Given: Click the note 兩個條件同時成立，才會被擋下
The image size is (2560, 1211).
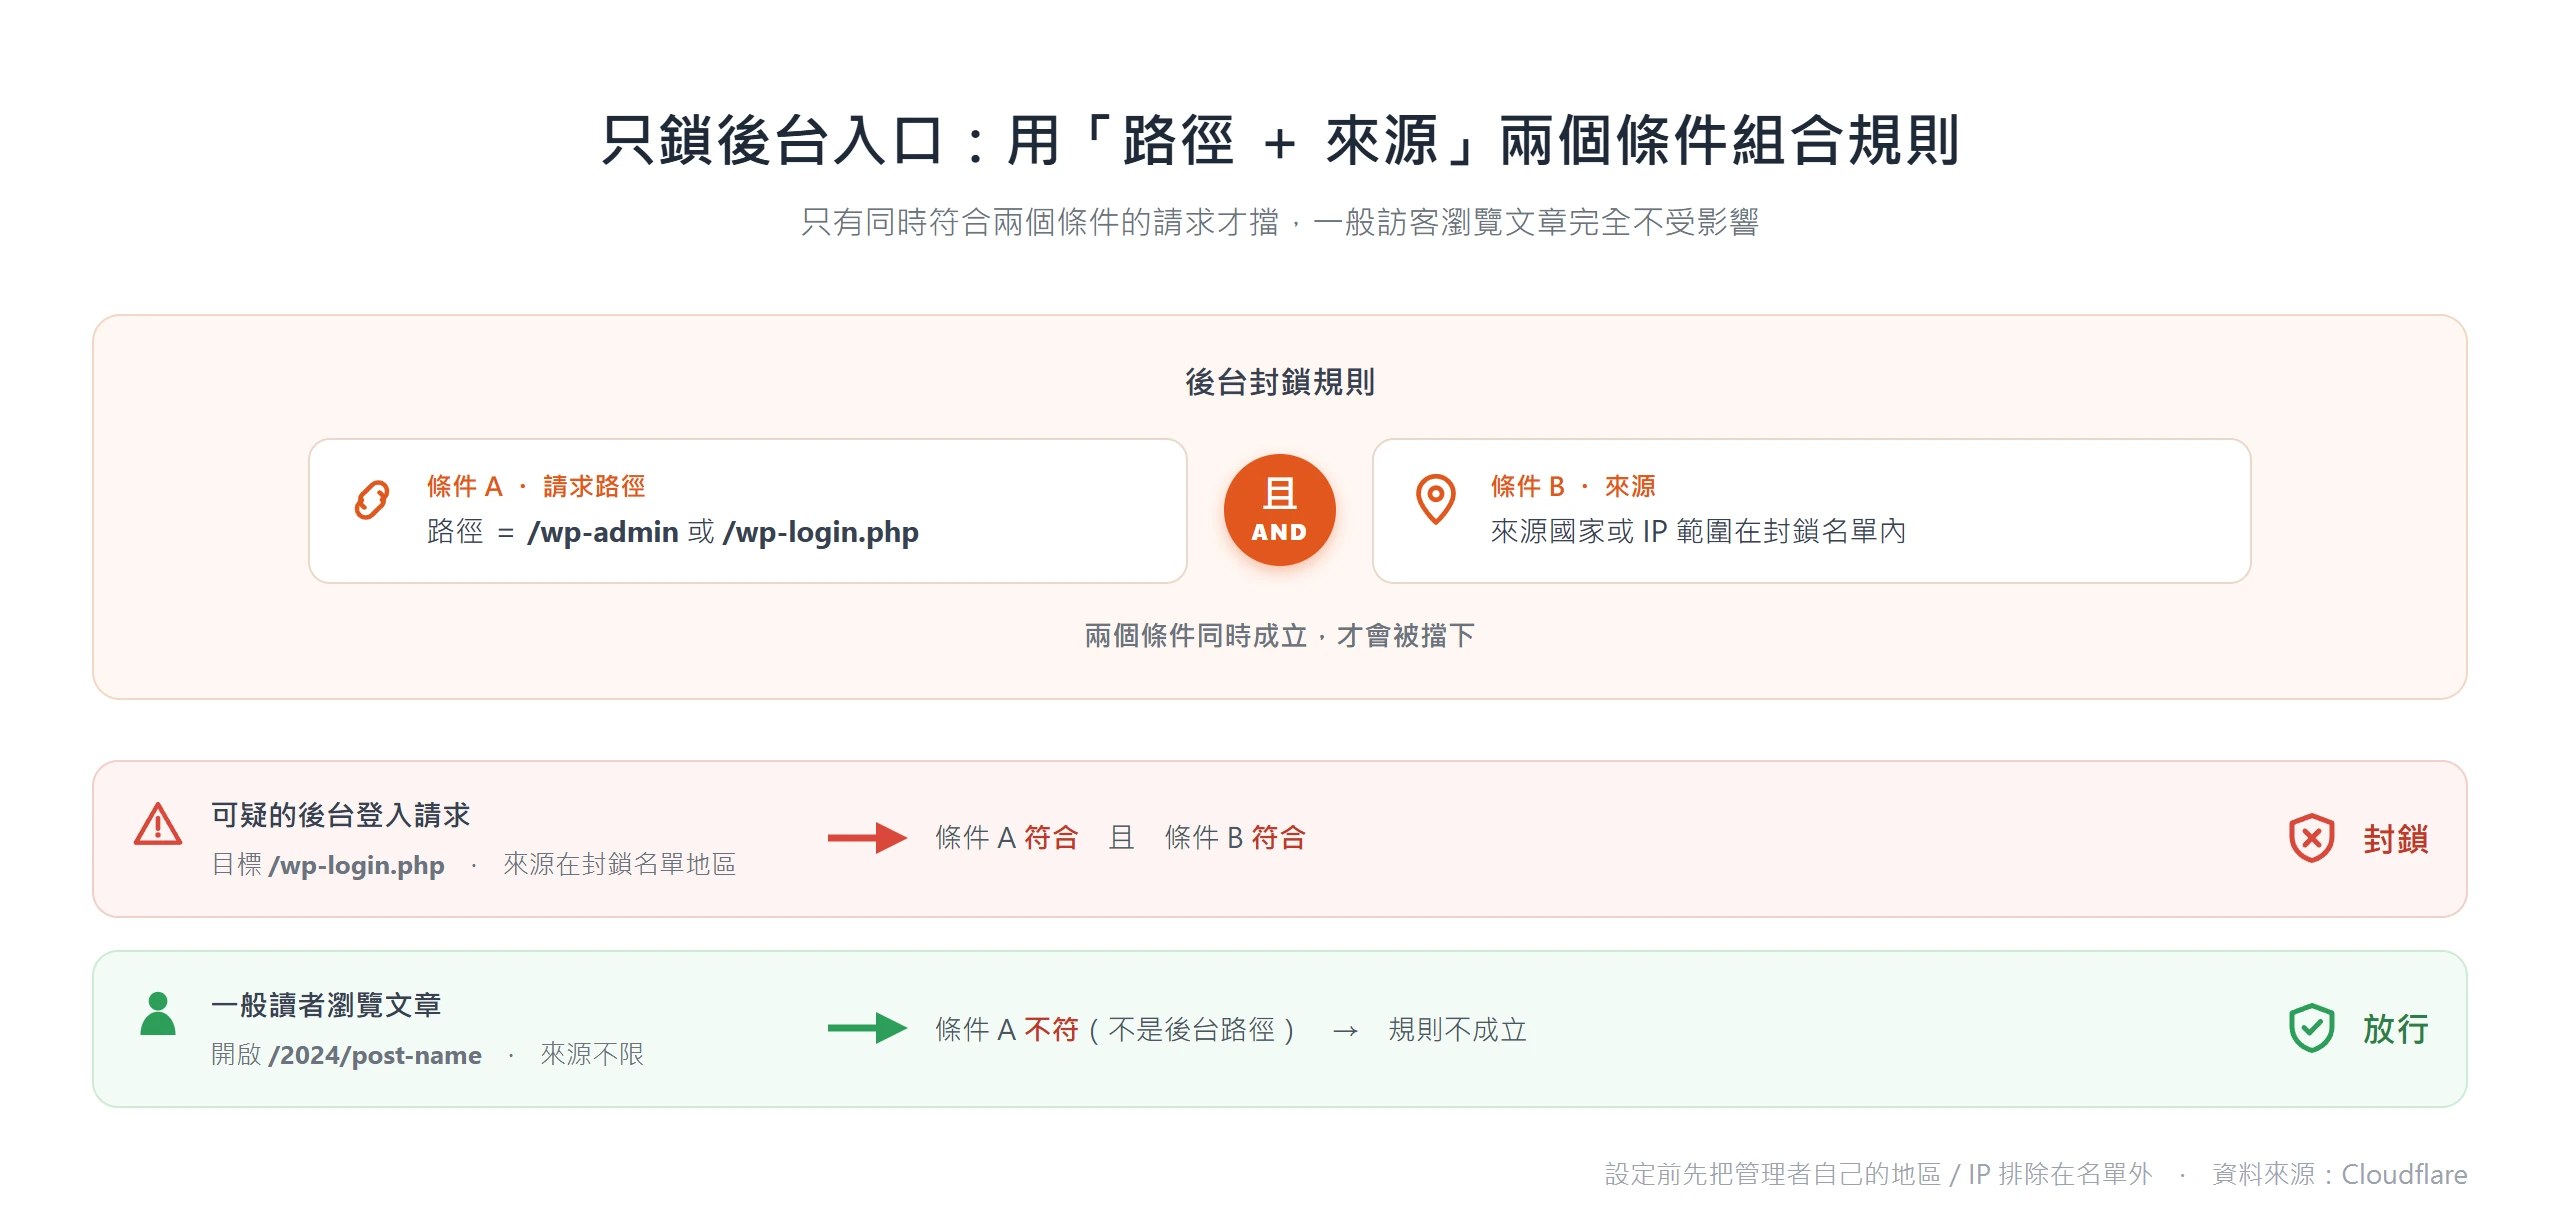Looking at the screenshot, I should [x=1279, y=636].
